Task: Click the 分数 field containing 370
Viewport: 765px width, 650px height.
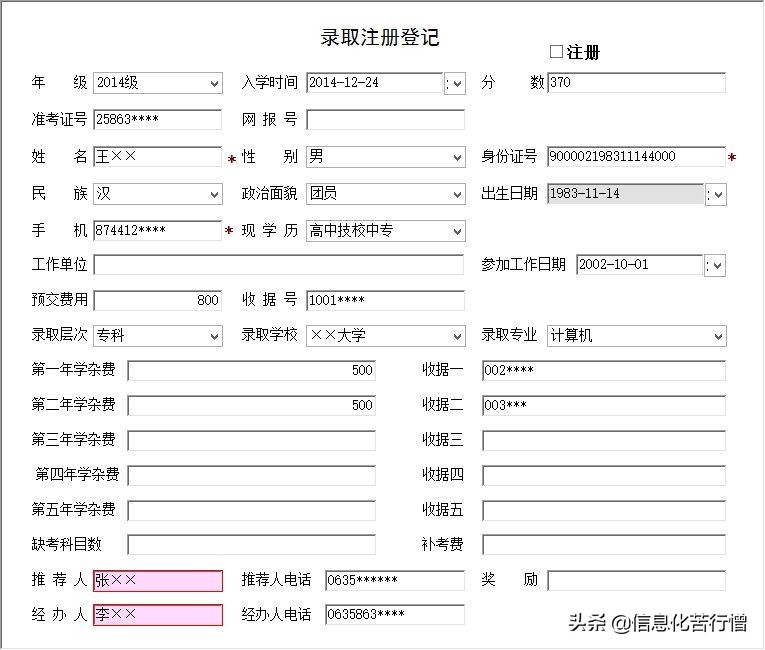Action: click(637, 82)
